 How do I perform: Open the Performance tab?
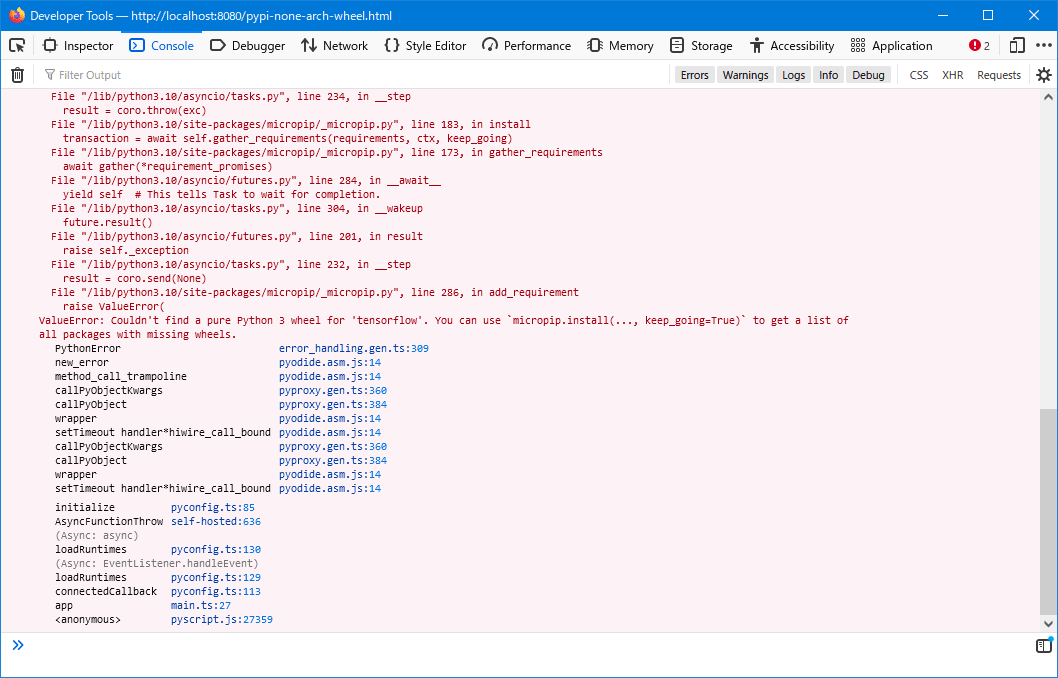tap(526, 45)
